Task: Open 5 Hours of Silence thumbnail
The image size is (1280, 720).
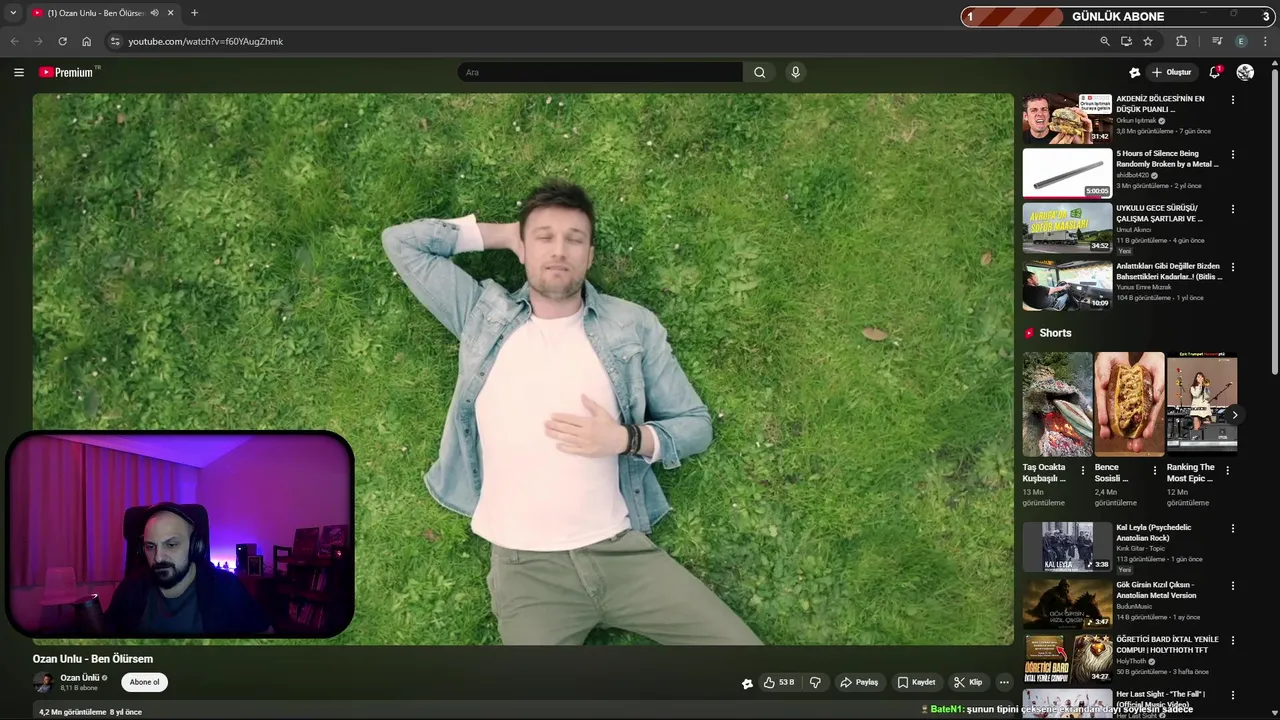Action: (1067, 174)
